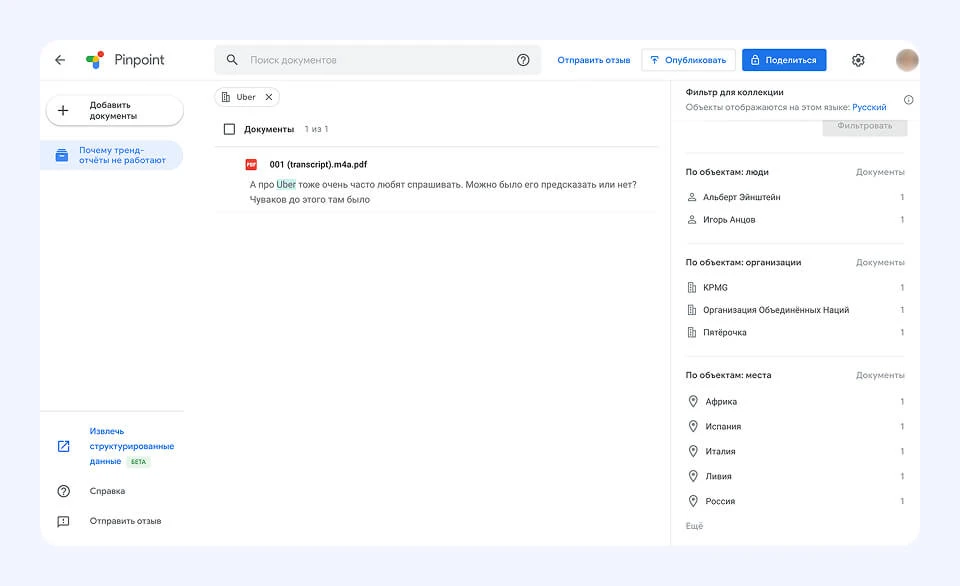Click the info icon near collection filter
The width and height of the screenshot is (960, 586).
coord(909,100)
